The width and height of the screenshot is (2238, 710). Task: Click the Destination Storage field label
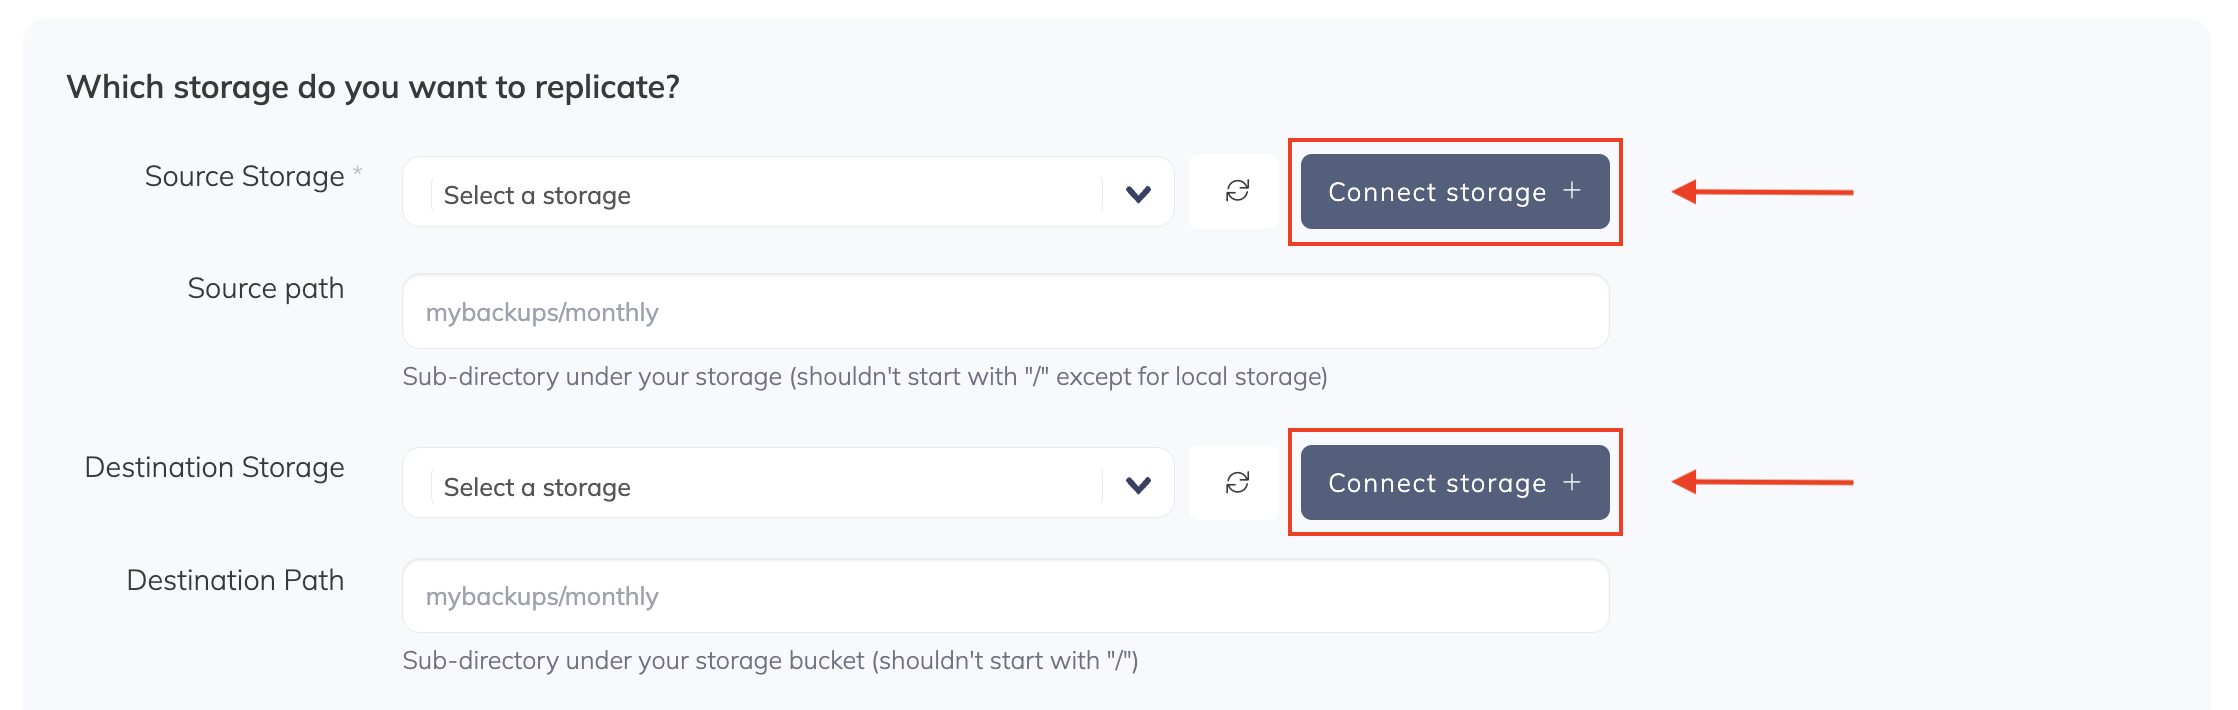[214, 468]
